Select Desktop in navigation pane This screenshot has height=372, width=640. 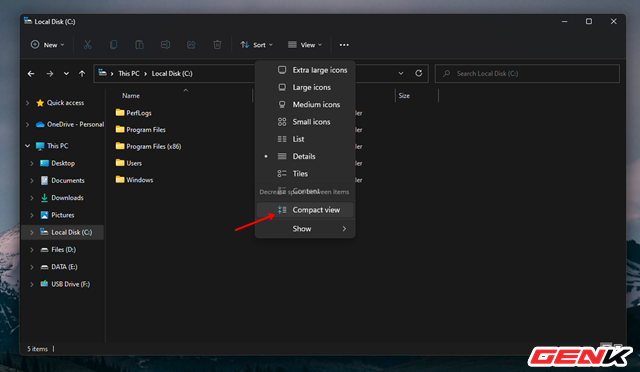[63, 163]
